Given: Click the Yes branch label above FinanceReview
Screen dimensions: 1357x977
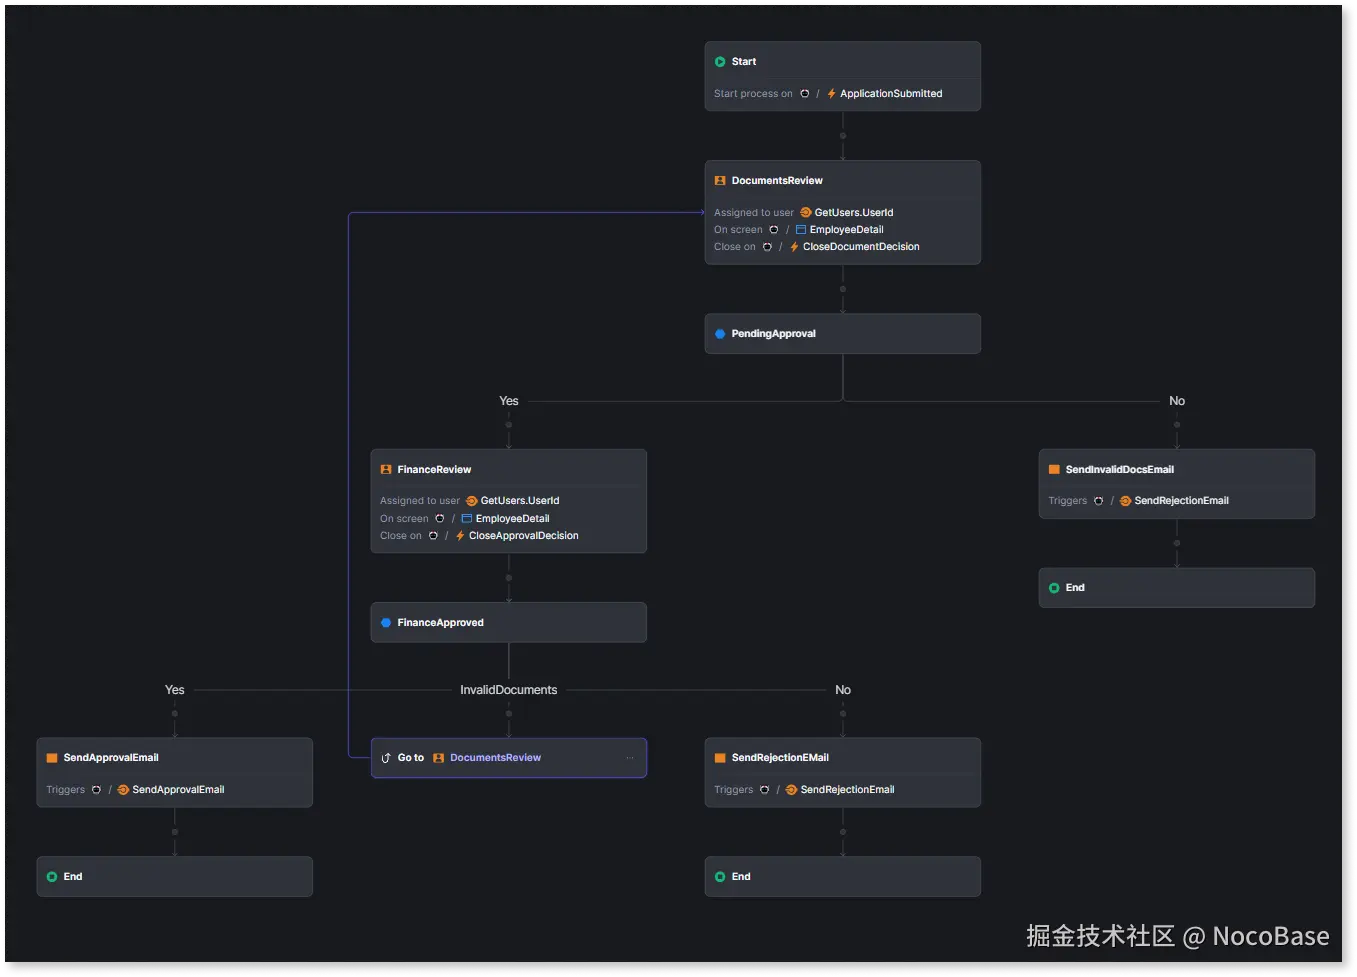Looking at the screenshot, I should [x=508, y=400].
